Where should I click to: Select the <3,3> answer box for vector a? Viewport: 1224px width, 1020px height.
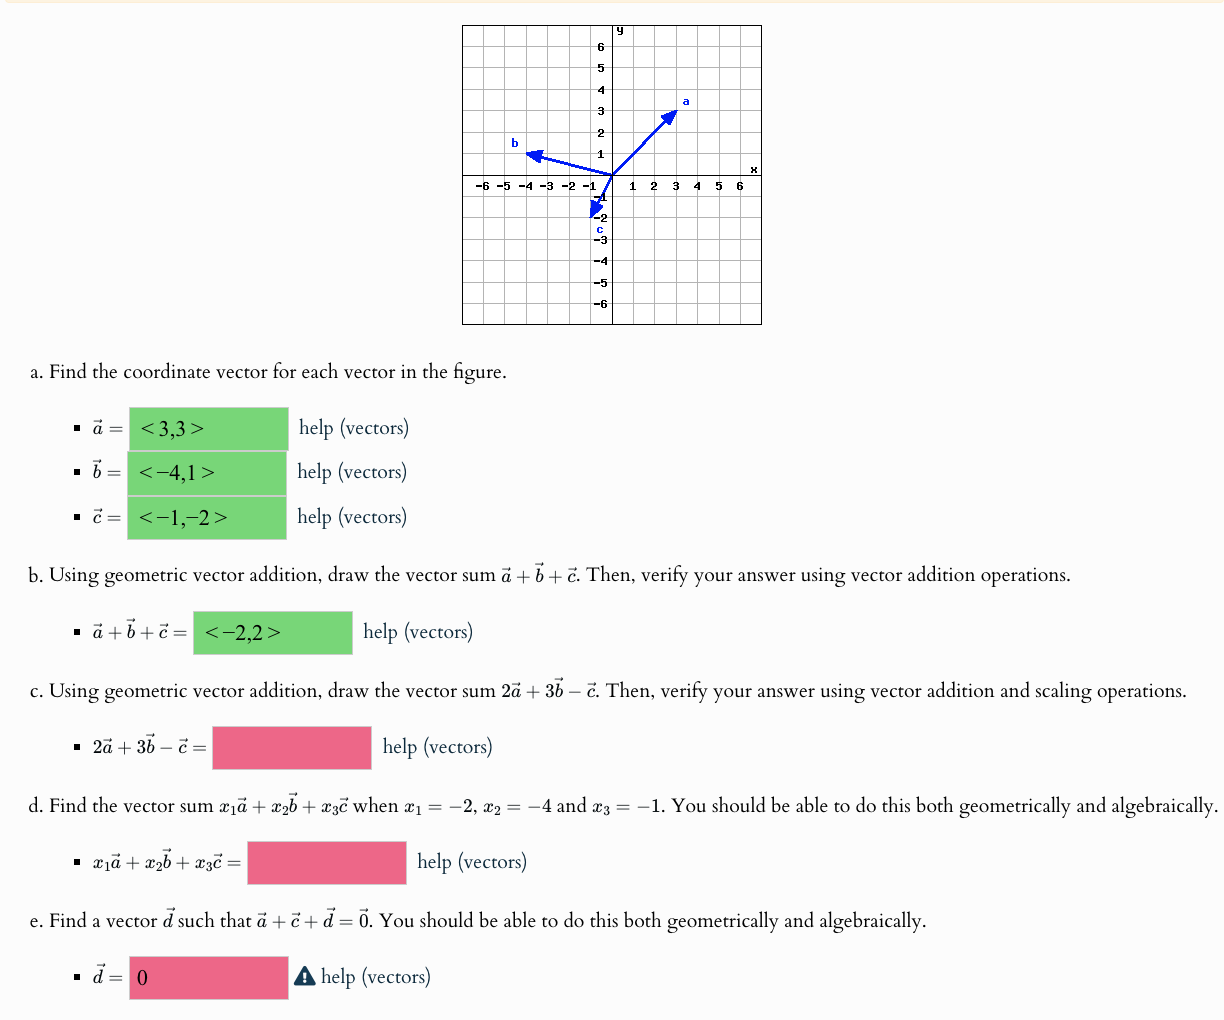click(x=206, y=427)
